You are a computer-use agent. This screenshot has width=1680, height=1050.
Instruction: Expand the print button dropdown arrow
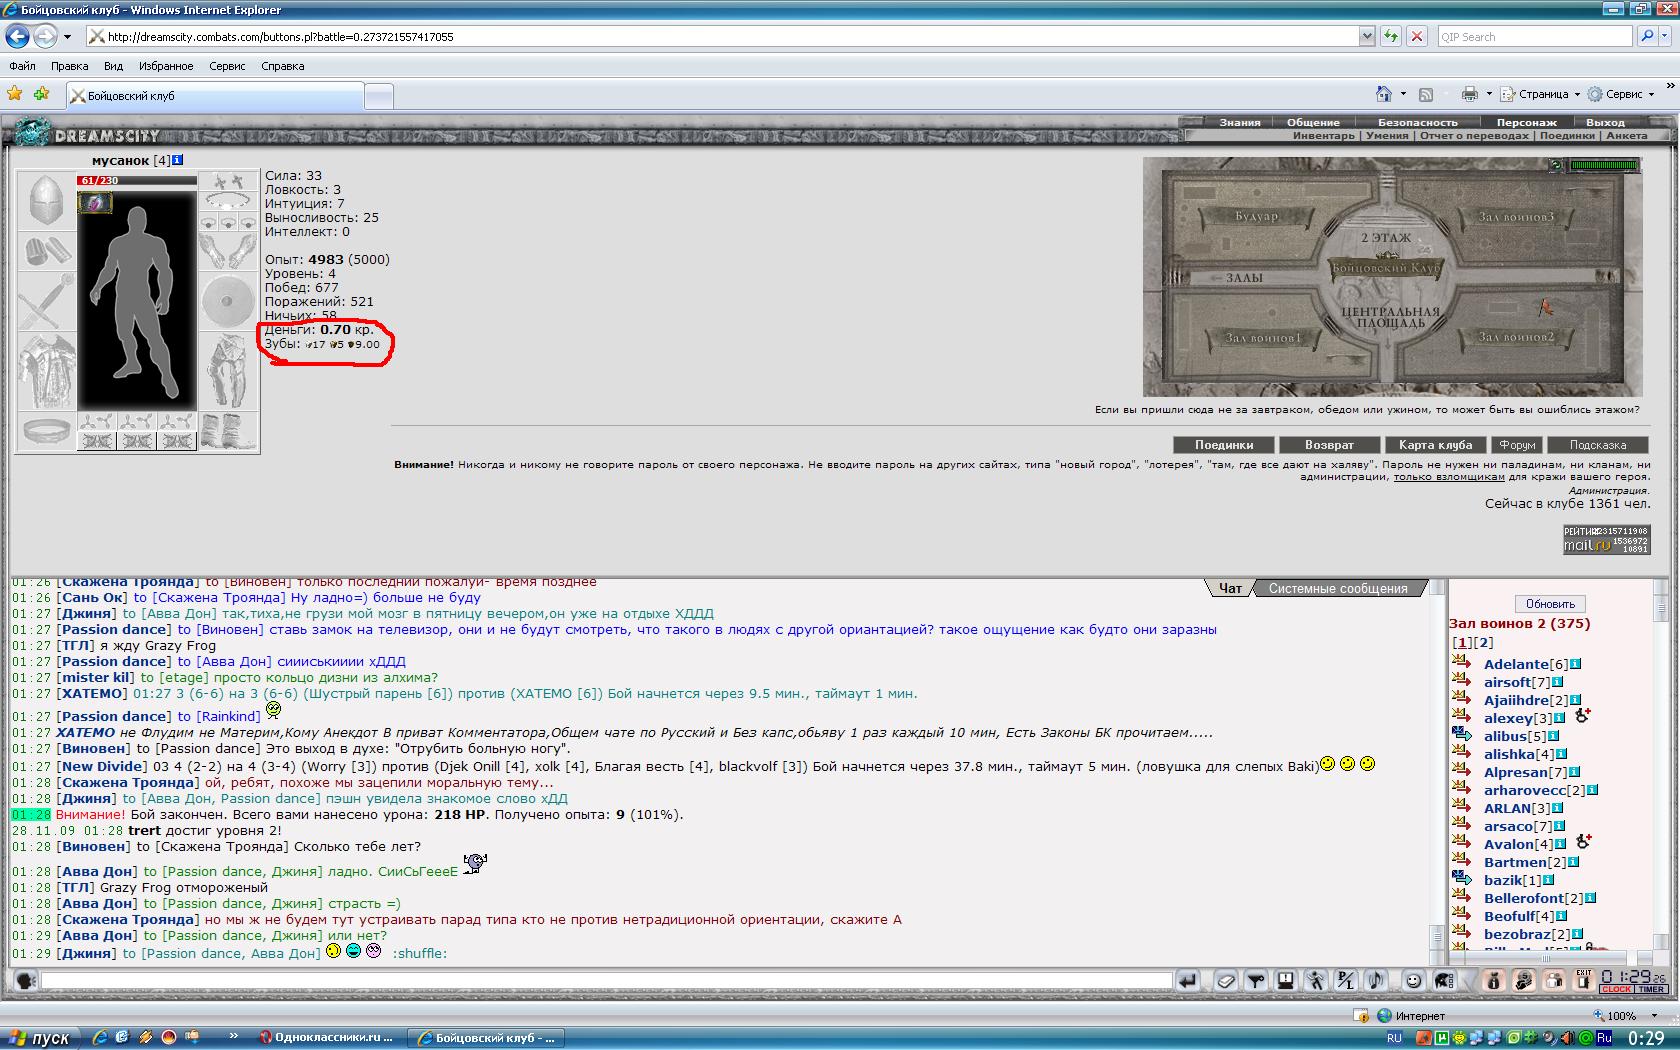[1489, 94]
